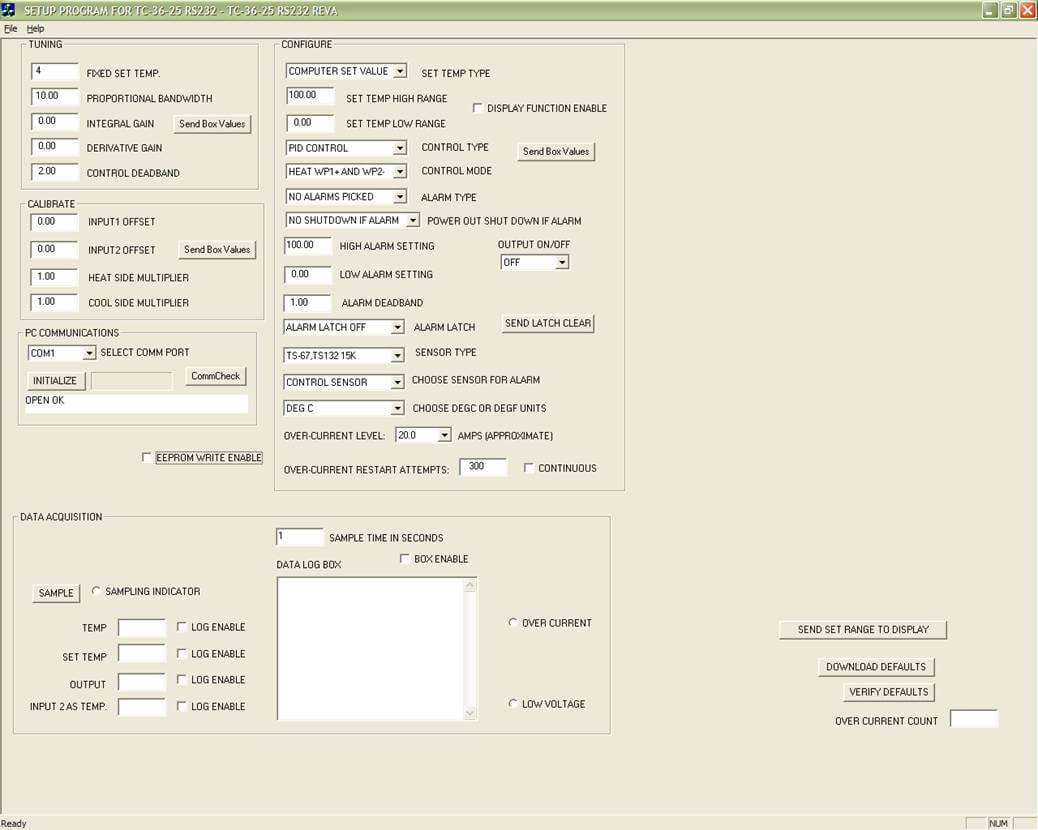Enable LOG ENABLE for TEMP

pyautogui.click(x=183, y=626)
